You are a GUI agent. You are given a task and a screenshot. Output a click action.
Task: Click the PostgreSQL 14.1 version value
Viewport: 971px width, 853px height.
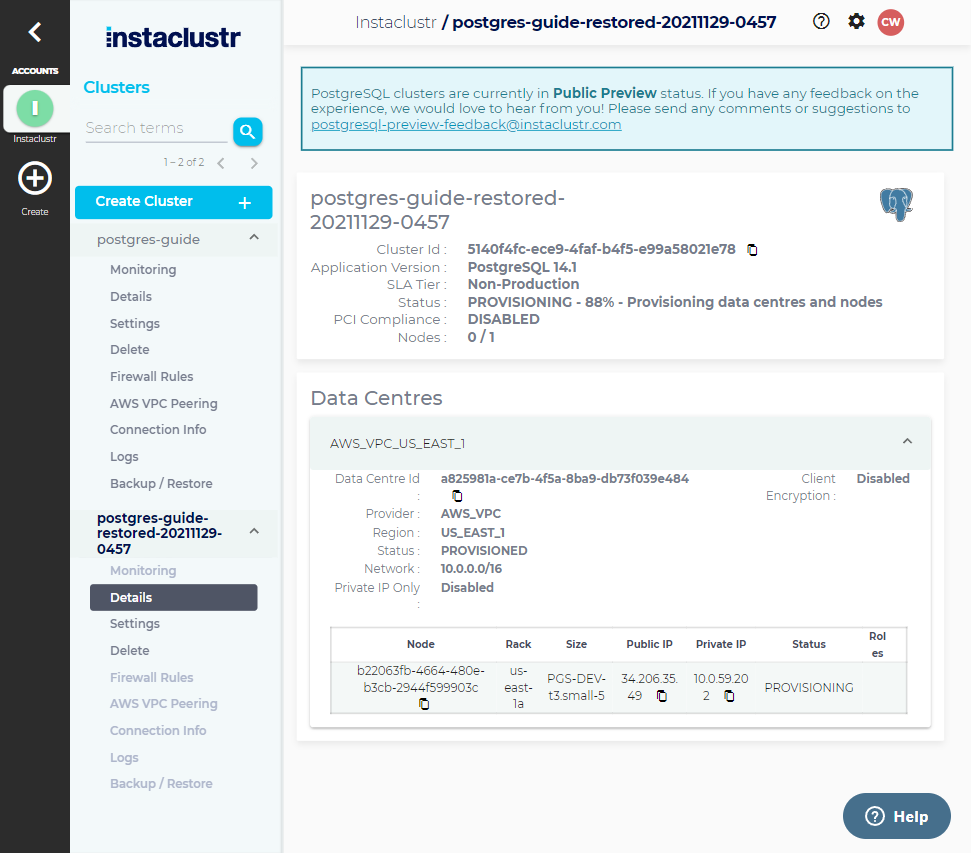[522, 267]
